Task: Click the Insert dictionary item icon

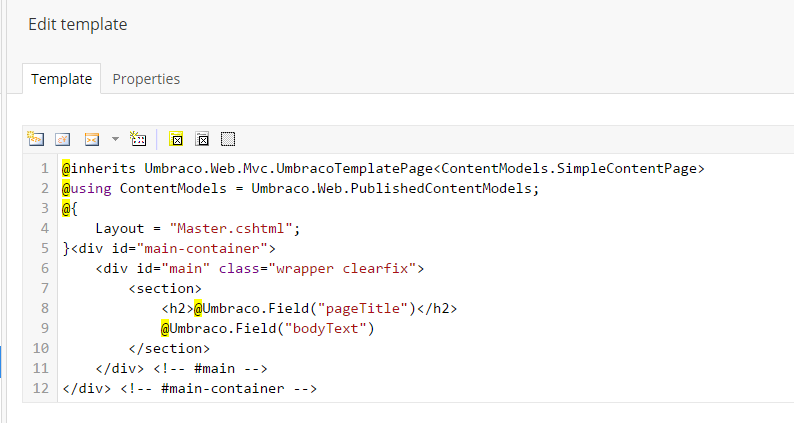Action: click(x=63, y=139)
